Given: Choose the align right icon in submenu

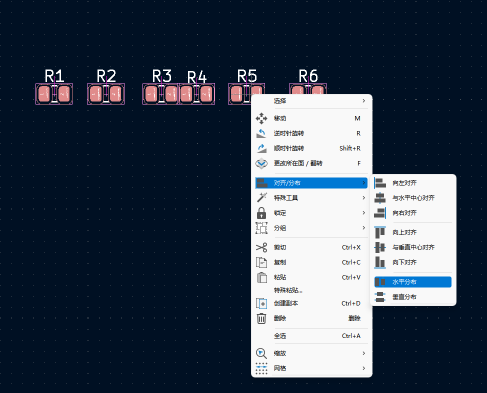Looking at the screenshot, I should (380, 213).
